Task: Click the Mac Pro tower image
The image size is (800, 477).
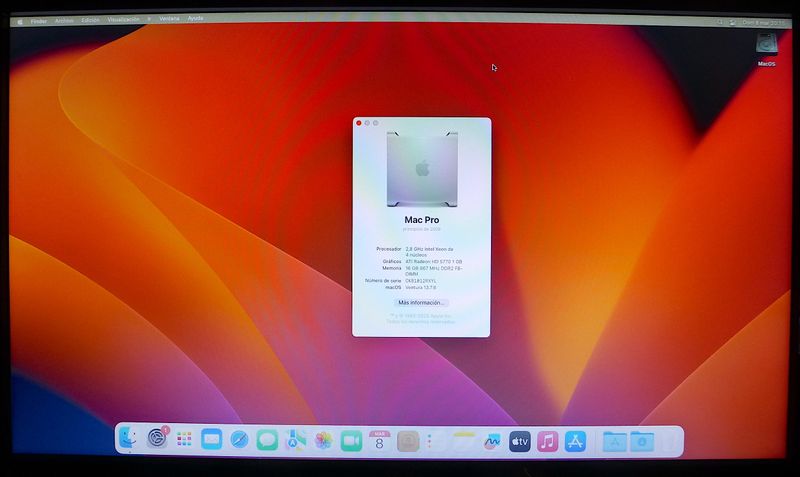Action: coord(422,169)
